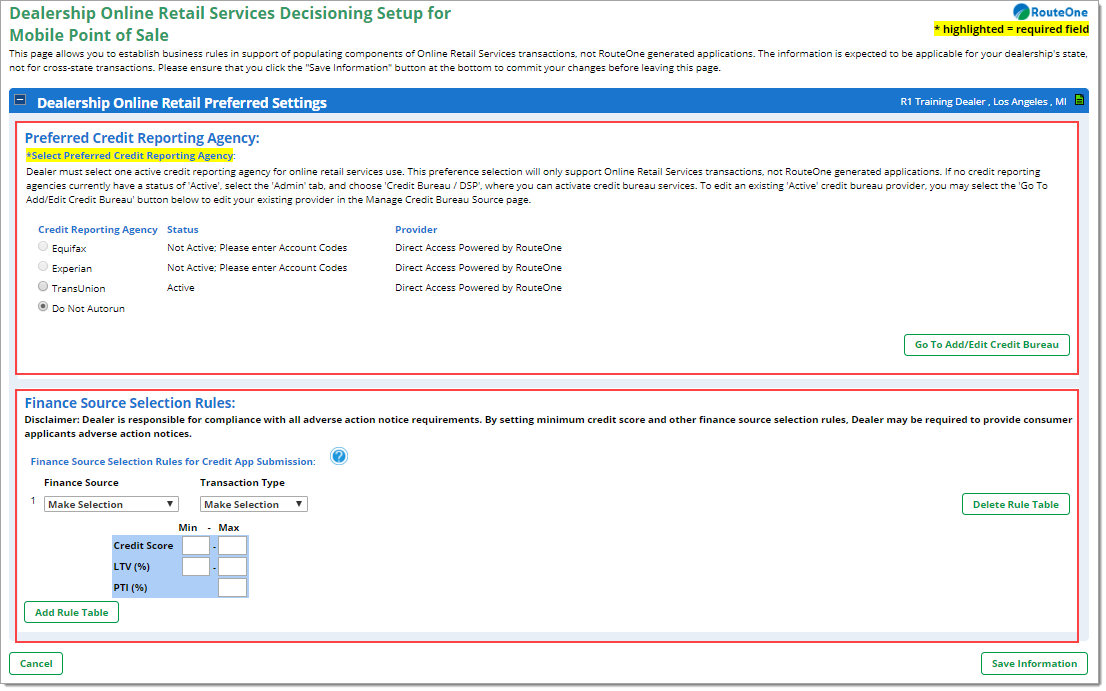This screenshot has width=1106, height=691.
Task: Click TransUnion's 'Active' status text
Action: [181, 288]
